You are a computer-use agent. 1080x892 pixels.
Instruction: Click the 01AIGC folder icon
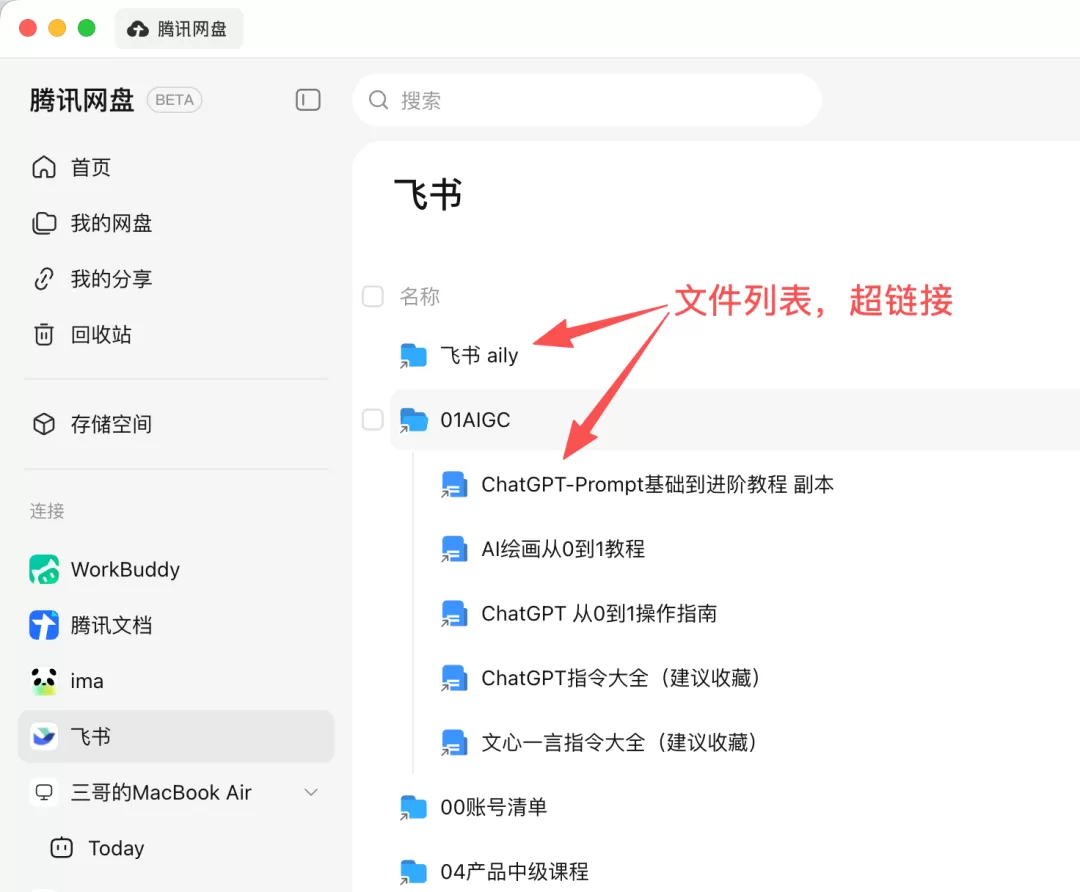point(413,419)
